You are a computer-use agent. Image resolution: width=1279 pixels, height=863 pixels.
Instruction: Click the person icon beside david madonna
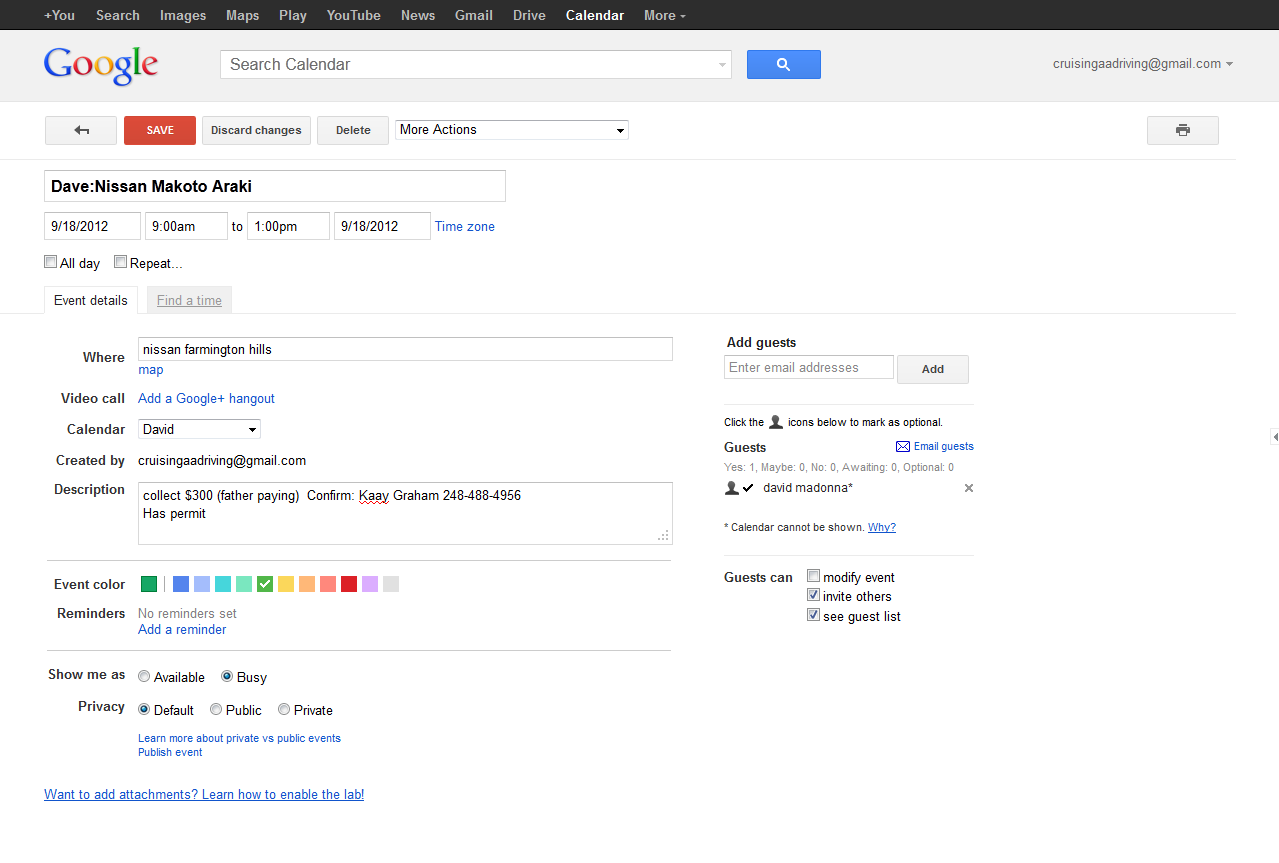pos(732,488)
